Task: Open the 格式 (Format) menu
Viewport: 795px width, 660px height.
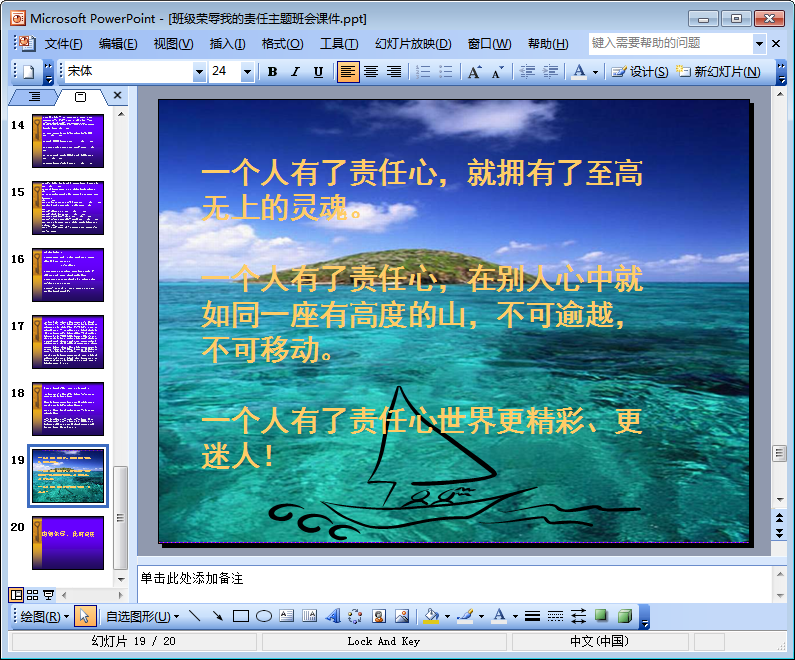Action: pyautogui.click(x=282, y=44)
